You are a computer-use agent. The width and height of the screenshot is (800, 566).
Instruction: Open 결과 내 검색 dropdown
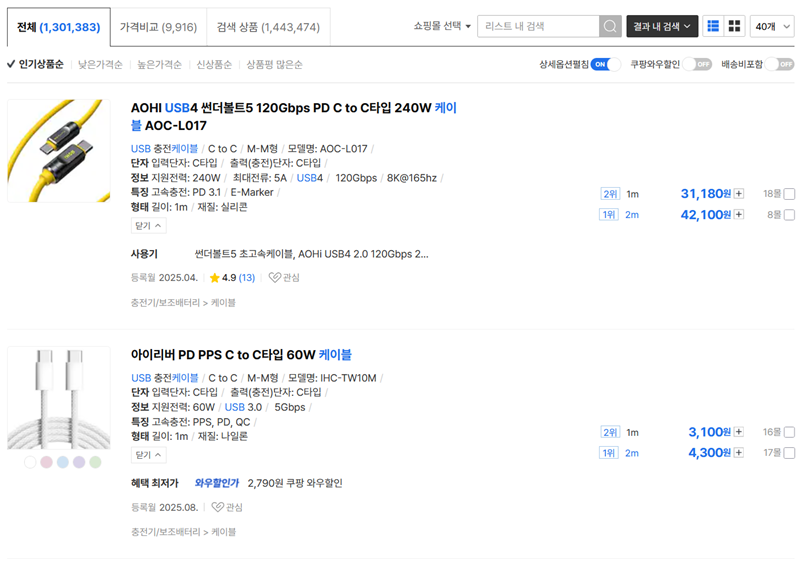(x=662, y=26)
